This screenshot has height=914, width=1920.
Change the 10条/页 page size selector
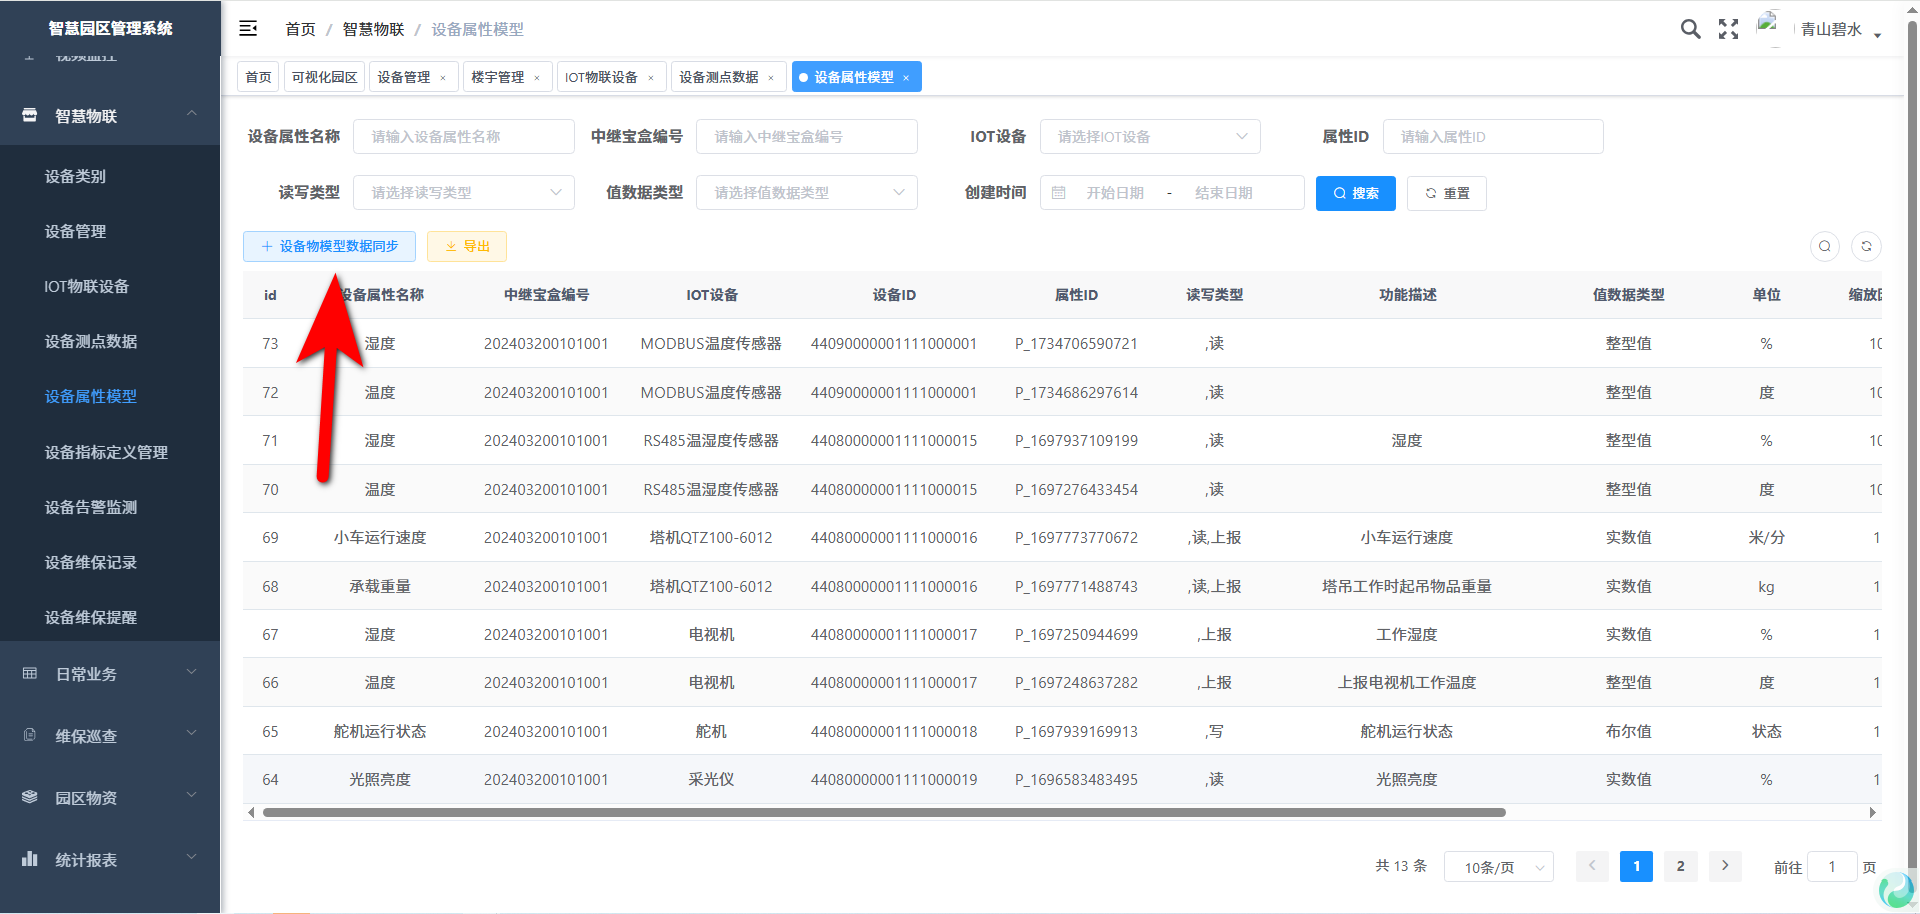point(1498,867)
